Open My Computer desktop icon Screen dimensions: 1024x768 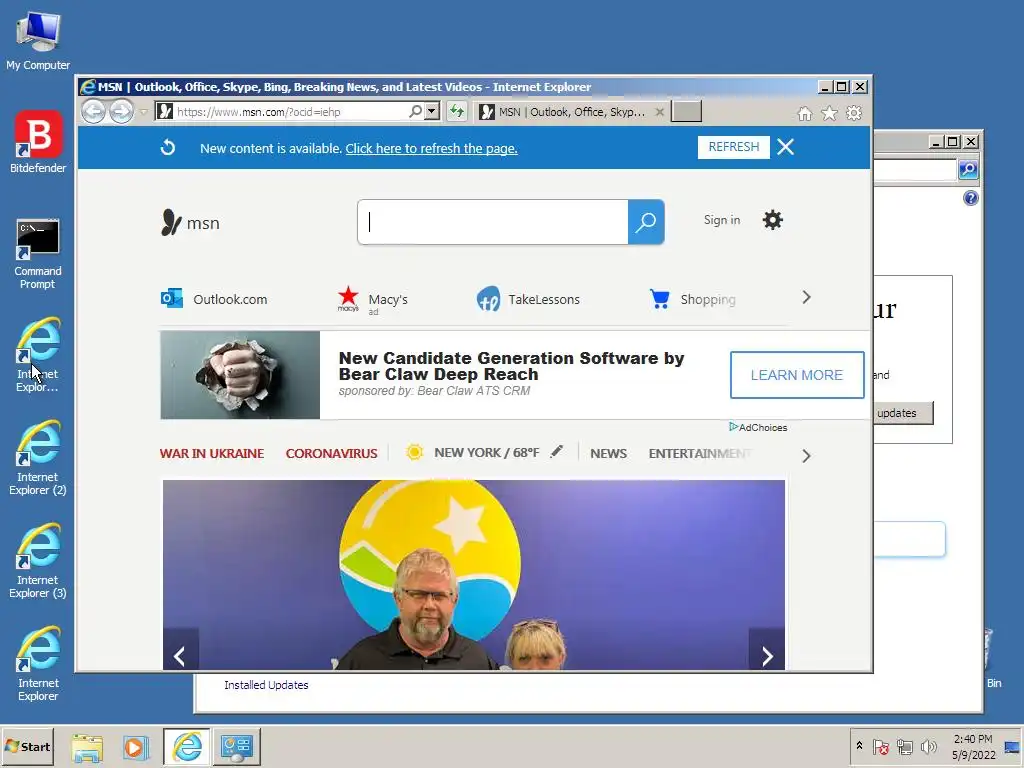point(38,40)
